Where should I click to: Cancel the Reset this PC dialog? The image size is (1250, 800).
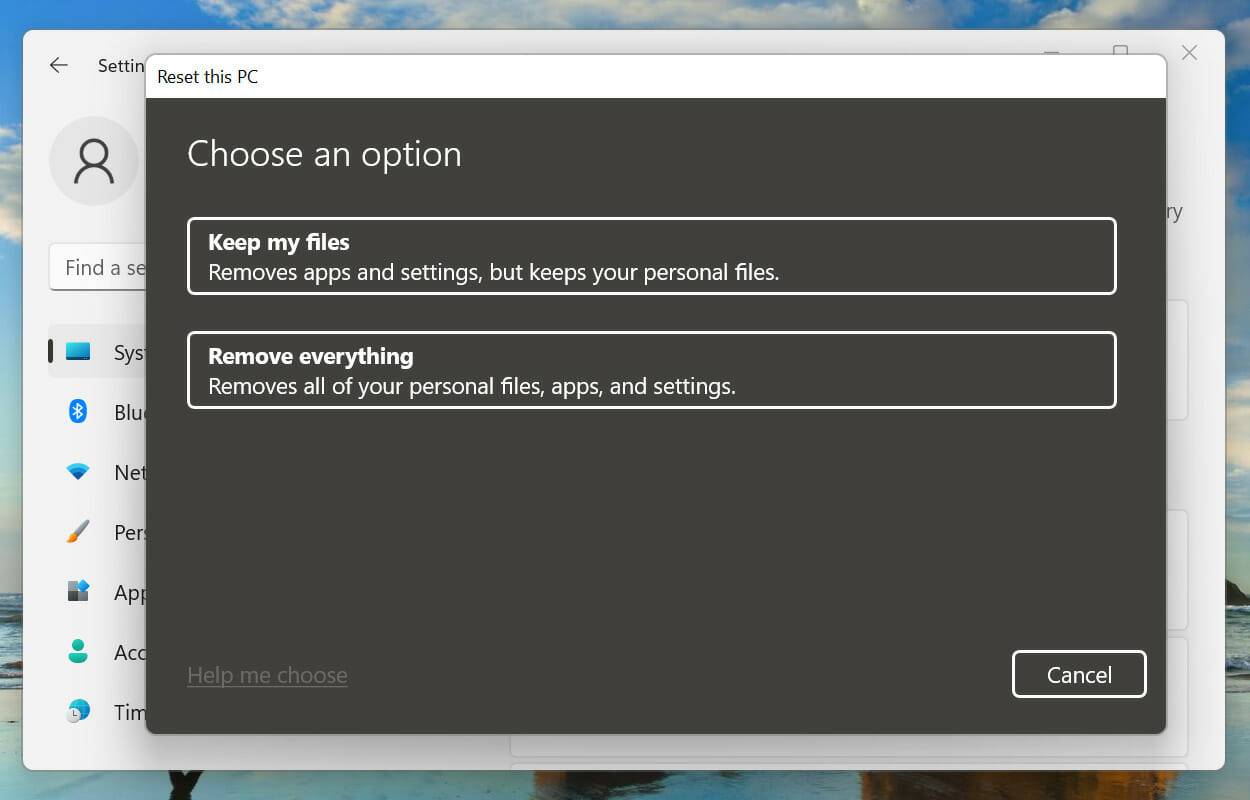point(1079,674)
